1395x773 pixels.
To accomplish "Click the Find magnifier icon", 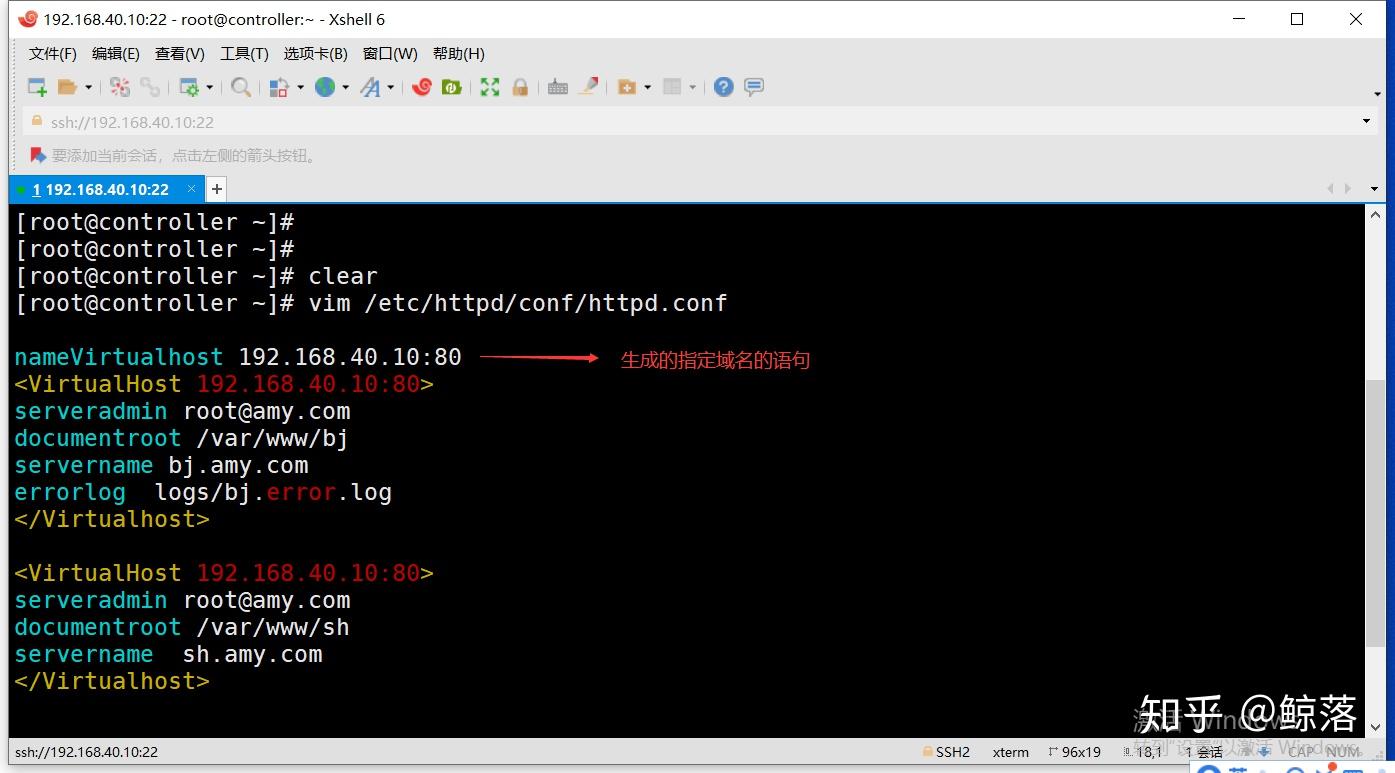I will 241,87.
